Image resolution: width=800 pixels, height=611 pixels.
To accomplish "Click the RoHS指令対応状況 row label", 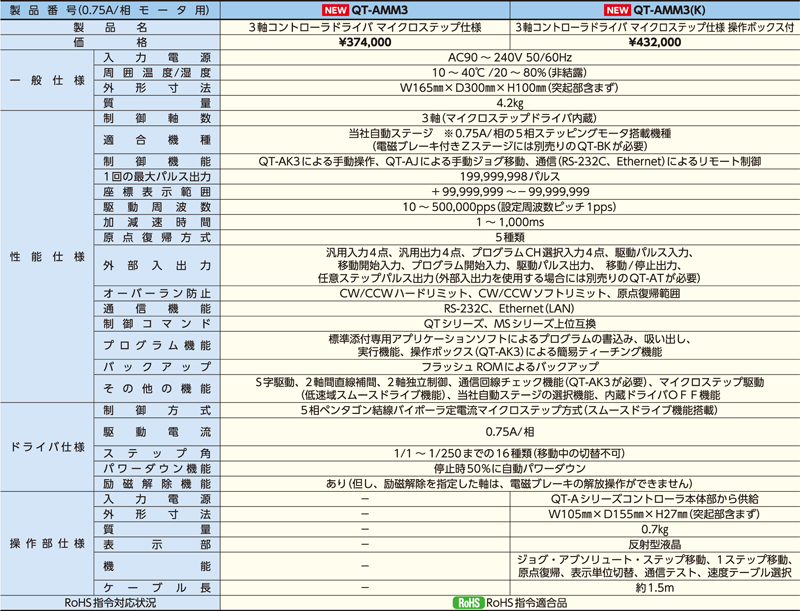I will (111, 603).
